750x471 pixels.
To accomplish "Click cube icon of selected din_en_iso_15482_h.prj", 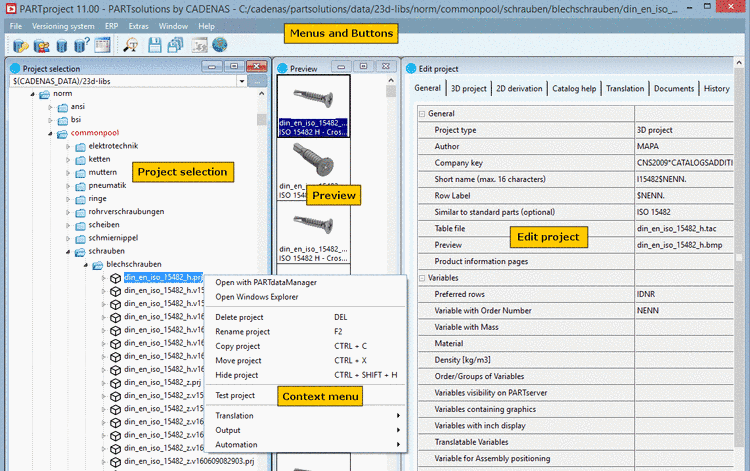I will click(x=115, y=278).
